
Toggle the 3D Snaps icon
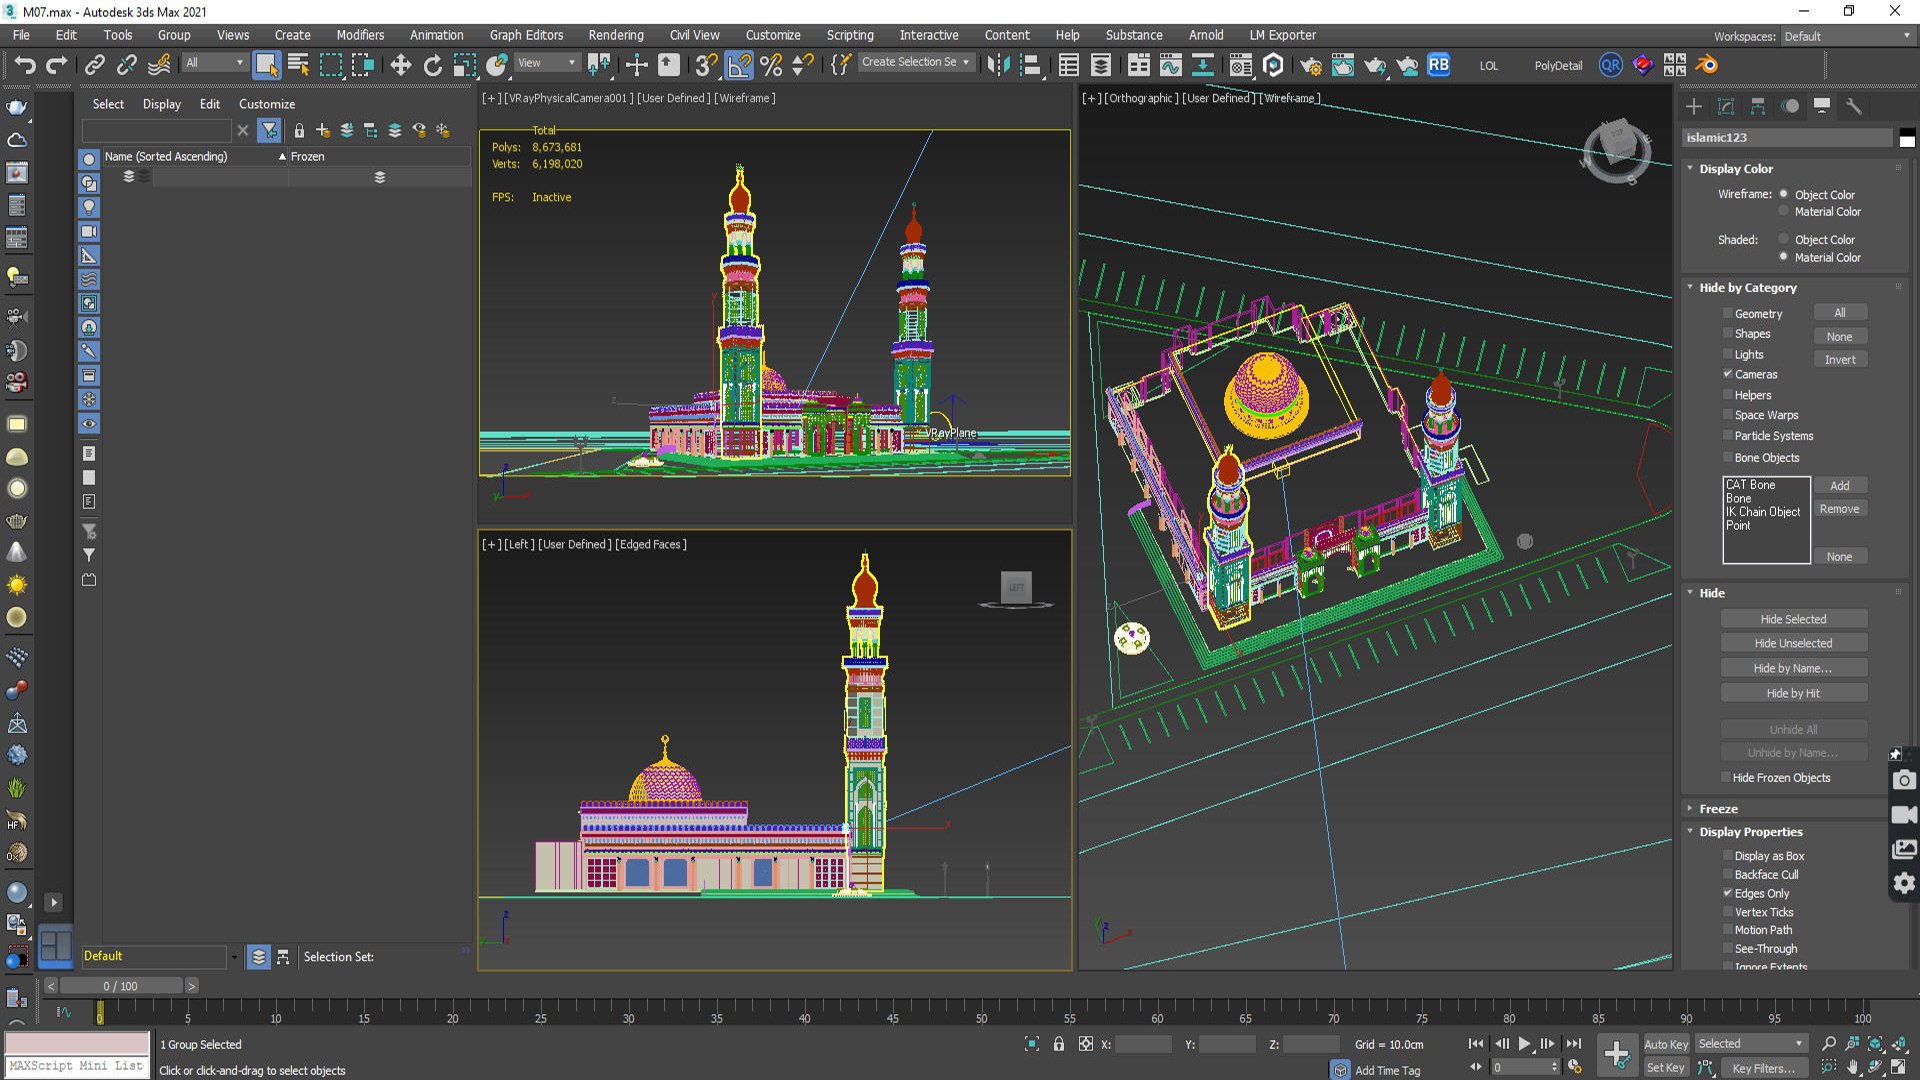pos(706,65)
